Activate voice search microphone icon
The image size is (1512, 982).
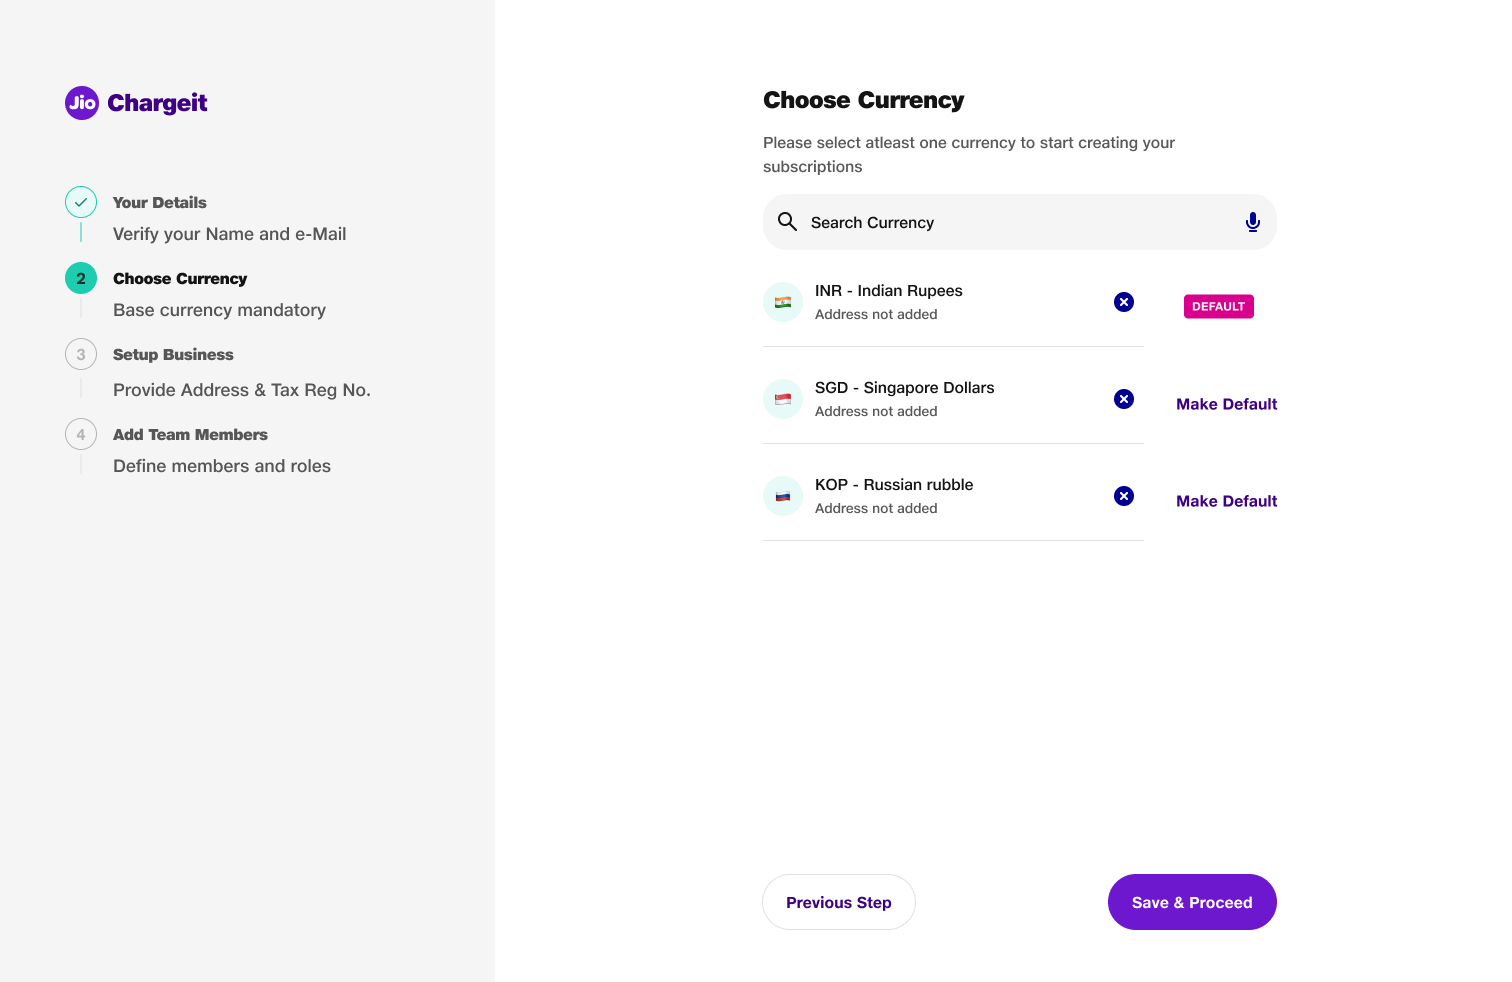(1252, 222)
